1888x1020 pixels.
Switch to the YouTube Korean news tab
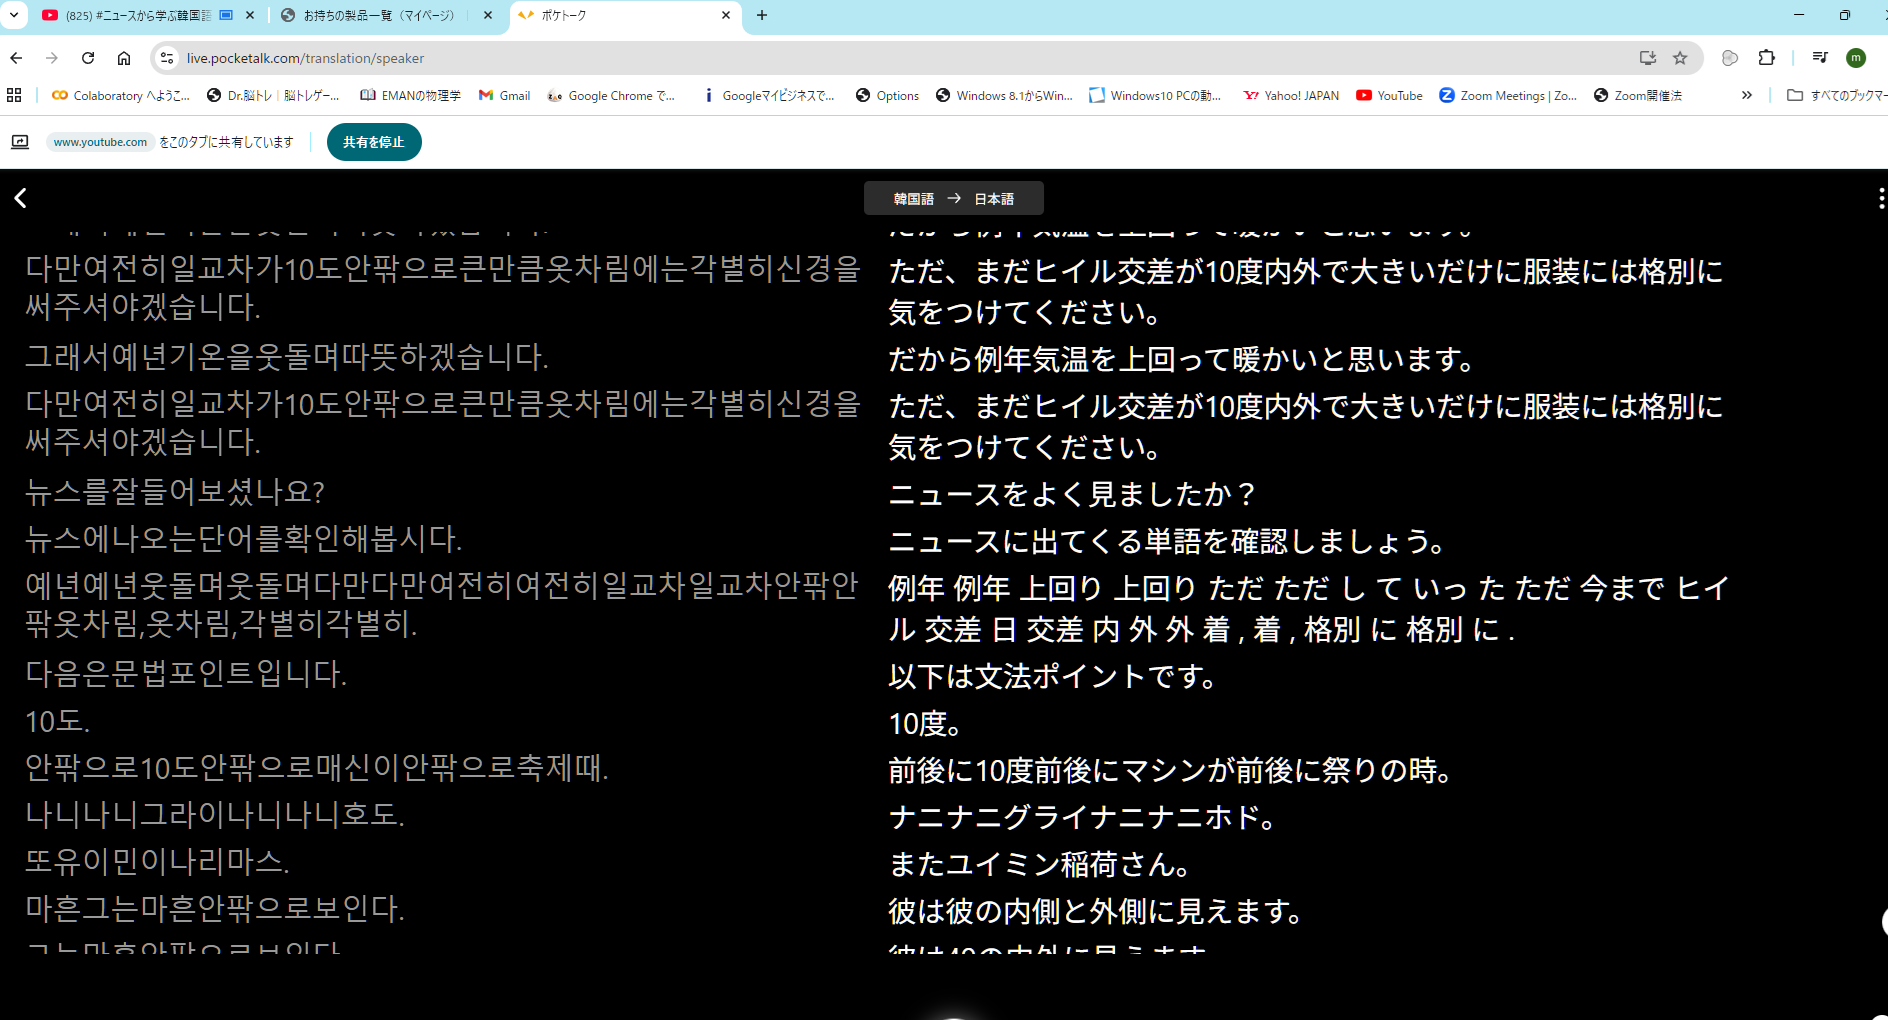click(140, 15)
